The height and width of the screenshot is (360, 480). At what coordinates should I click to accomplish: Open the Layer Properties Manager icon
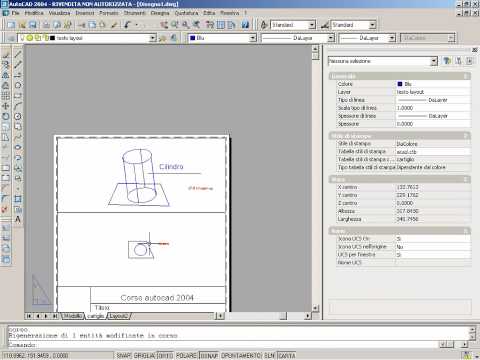click(11, 38)
